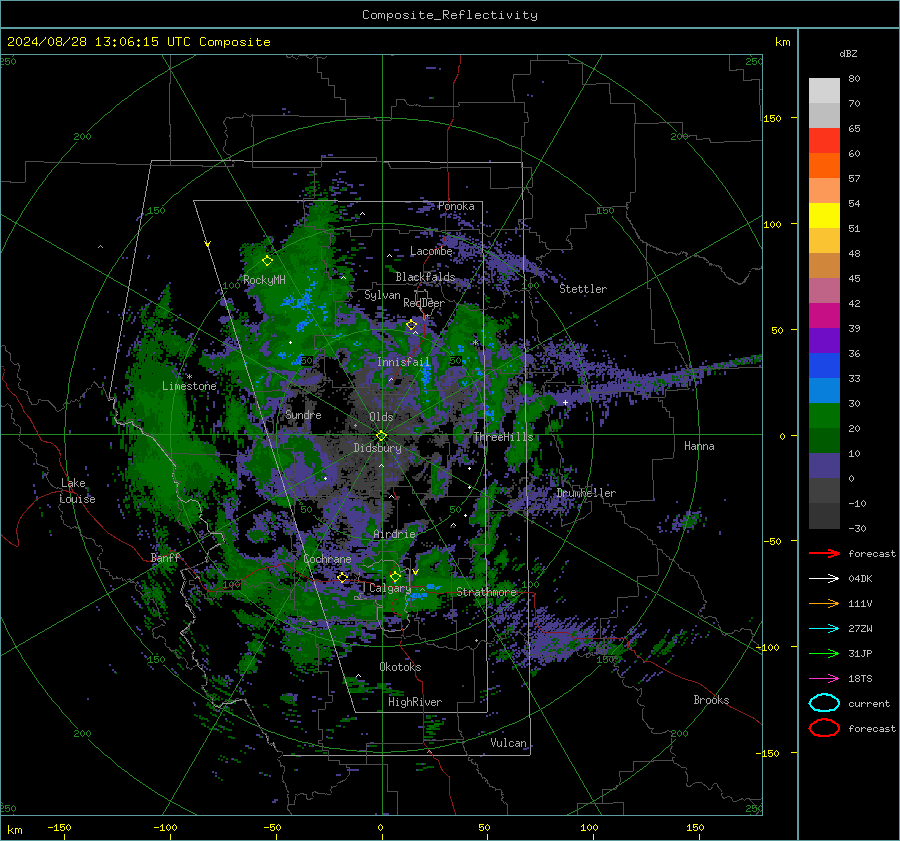This screenshot has width=900, height=841.
Task: Click the yellow diamond marker above RockyMH
Action: coord(267,261)
